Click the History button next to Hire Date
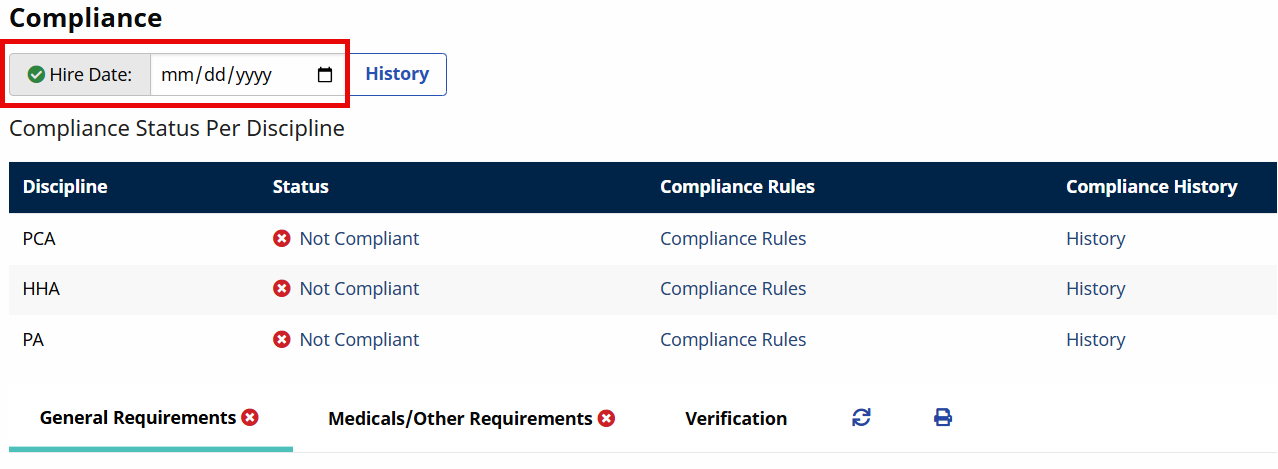Screen dimensions: 1278x469 tap(397, 74)
